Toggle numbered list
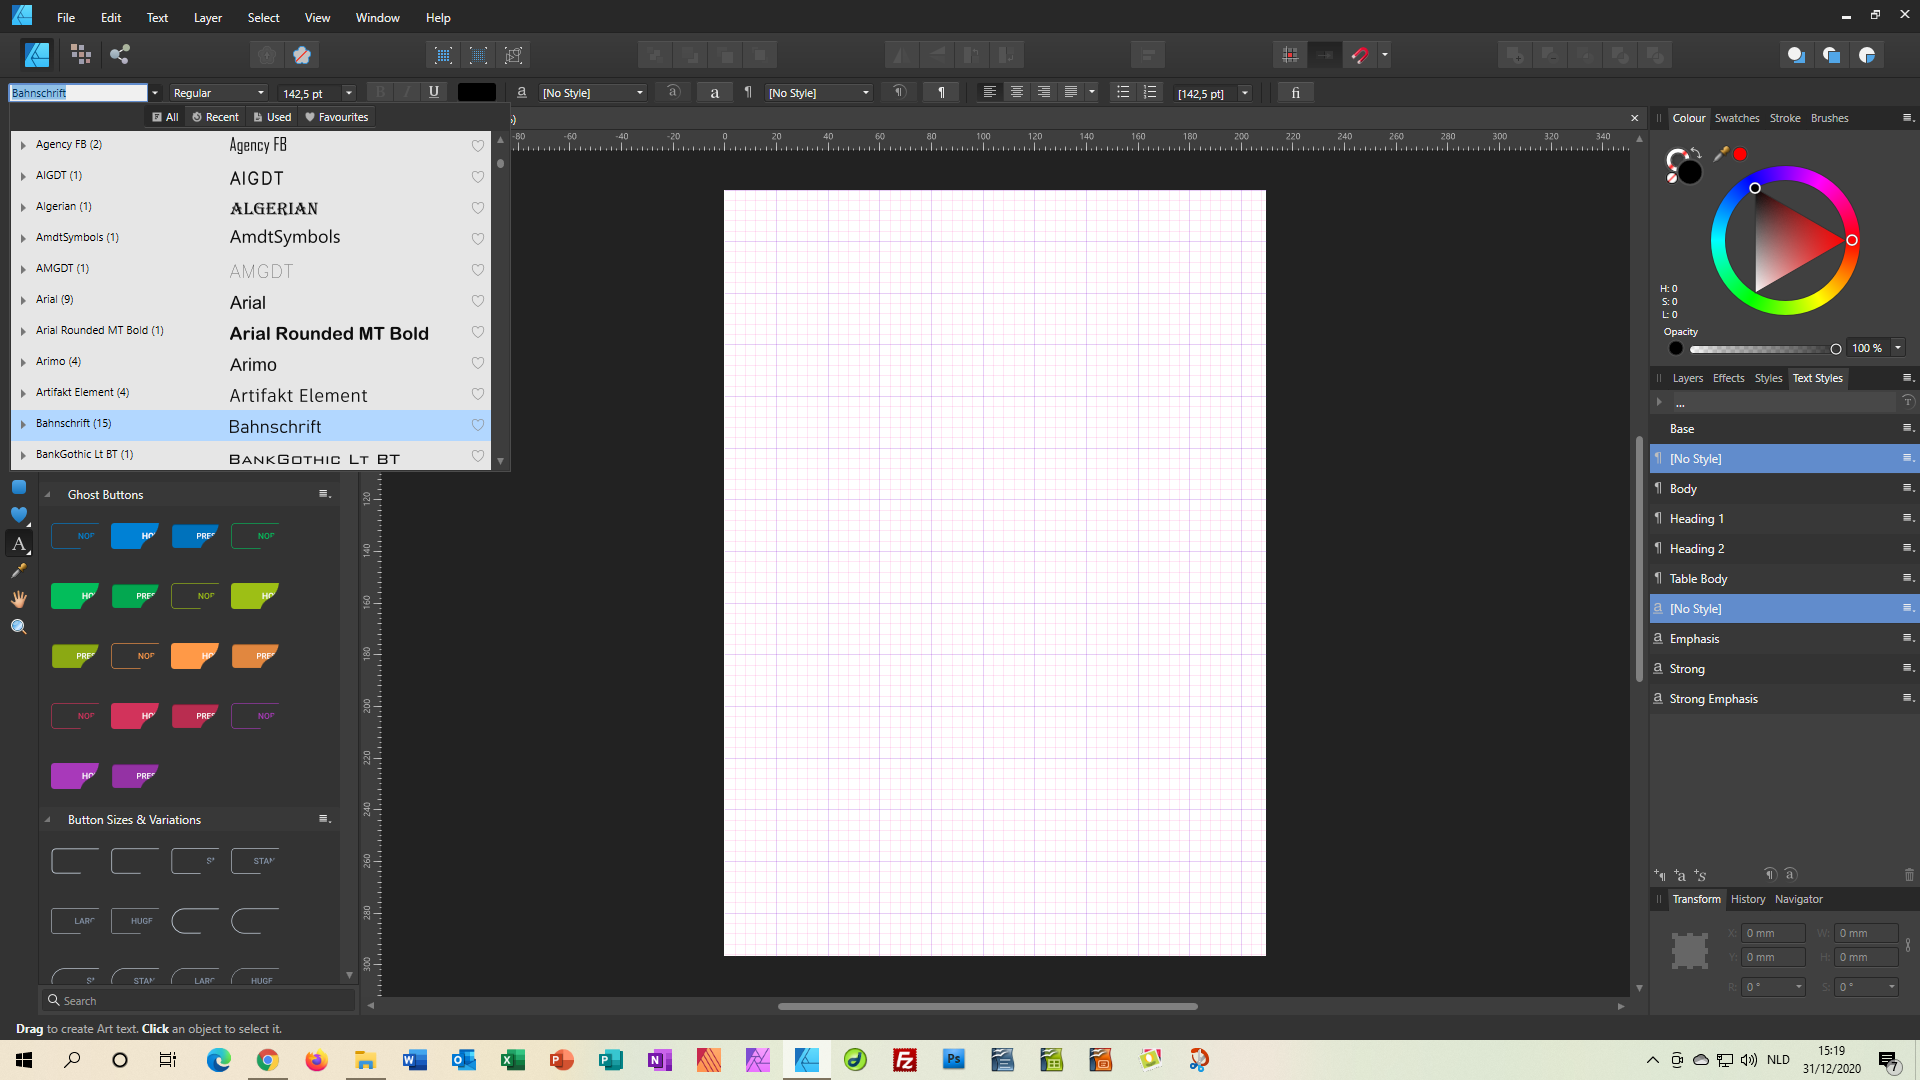The width and height of the screenshot is (1920, 1080). (1150, 92)
